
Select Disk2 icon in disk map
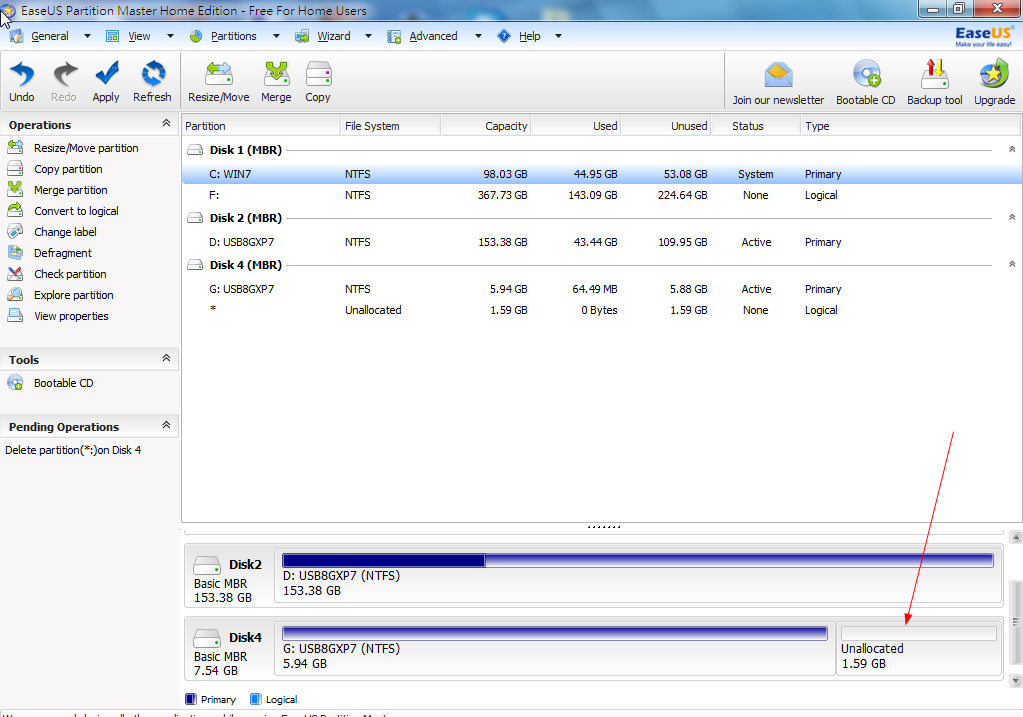click(x=207, y=564)
